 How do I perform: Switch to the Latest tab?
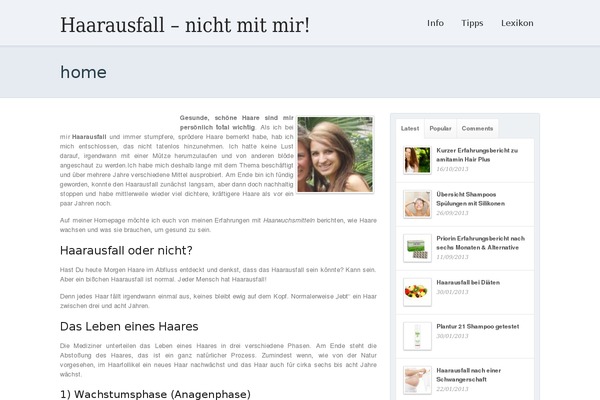point(410,129)
